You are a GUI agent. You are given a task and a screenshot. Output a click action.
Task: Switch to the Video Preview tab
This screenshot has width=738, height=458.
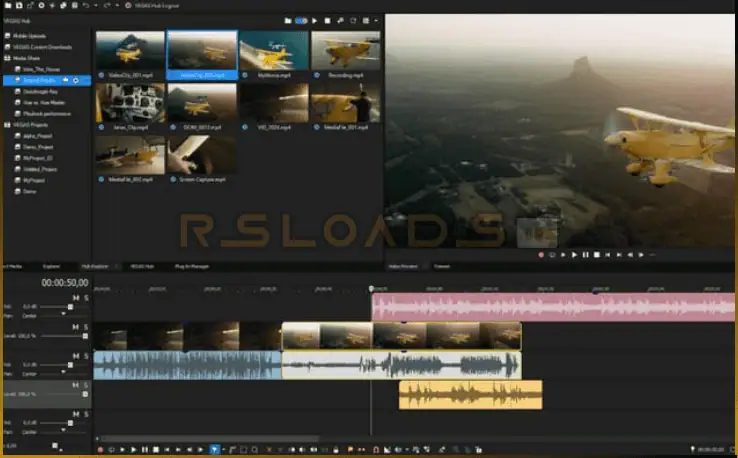click(x=403, y=266)
